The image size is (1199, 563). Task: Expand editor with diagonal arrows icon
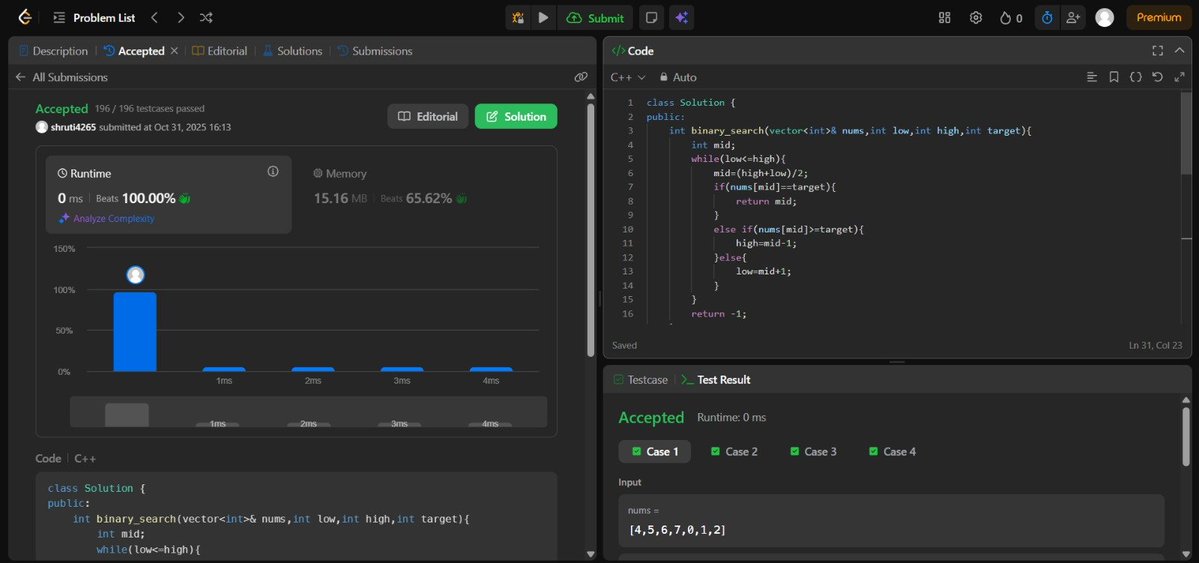tap(1179, 77)
